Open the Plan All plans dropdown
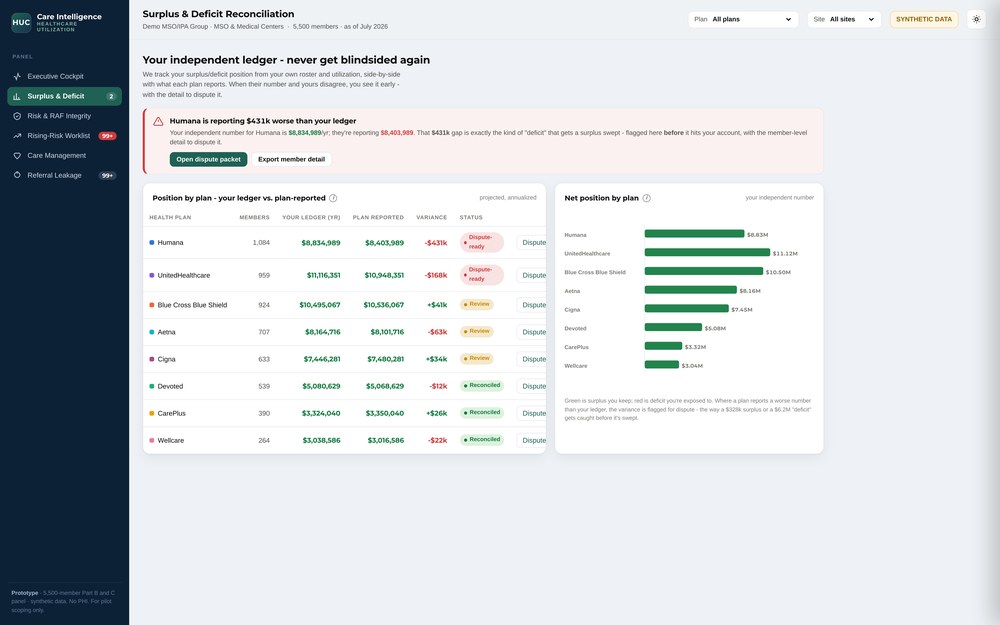 pos(743,19)
